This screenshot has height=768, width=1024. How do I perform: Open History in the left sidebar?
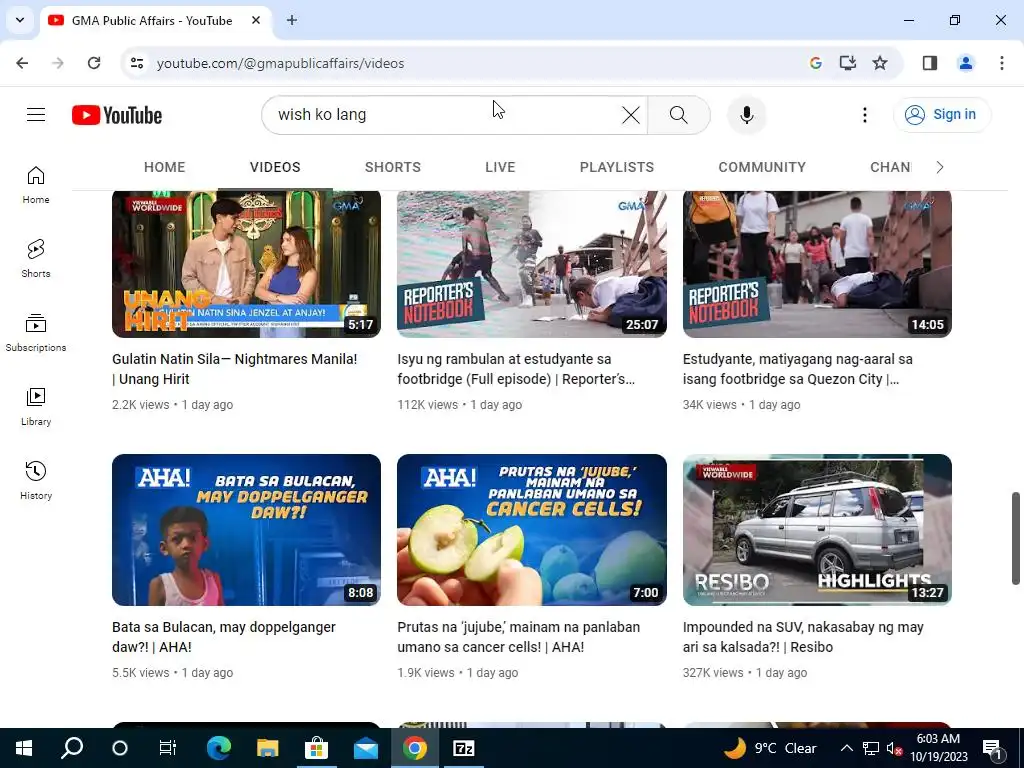[36, 480]
